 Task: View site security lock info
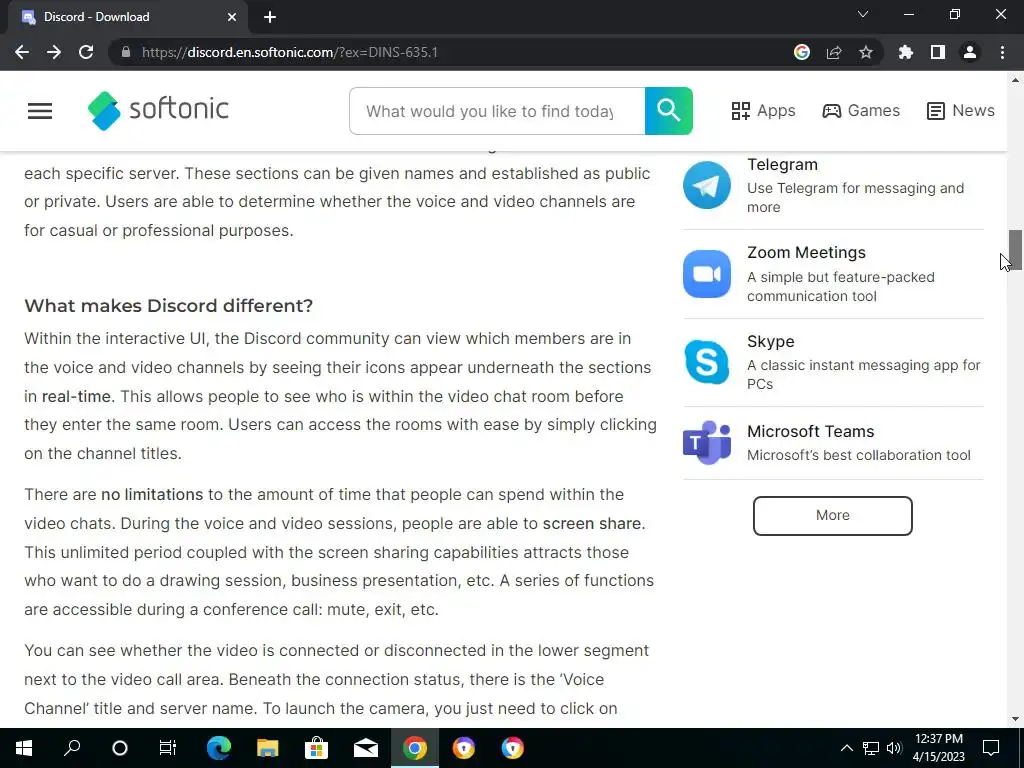126,52
